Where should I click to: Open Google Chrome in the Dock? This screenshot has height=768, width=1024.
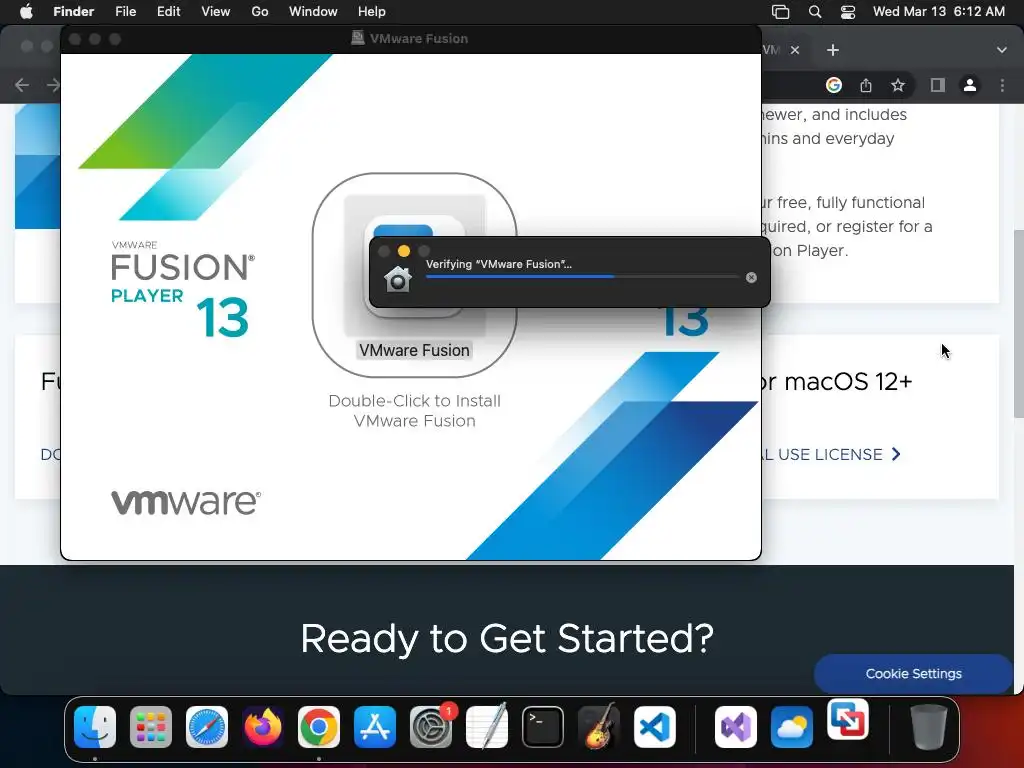click(319, 727)
